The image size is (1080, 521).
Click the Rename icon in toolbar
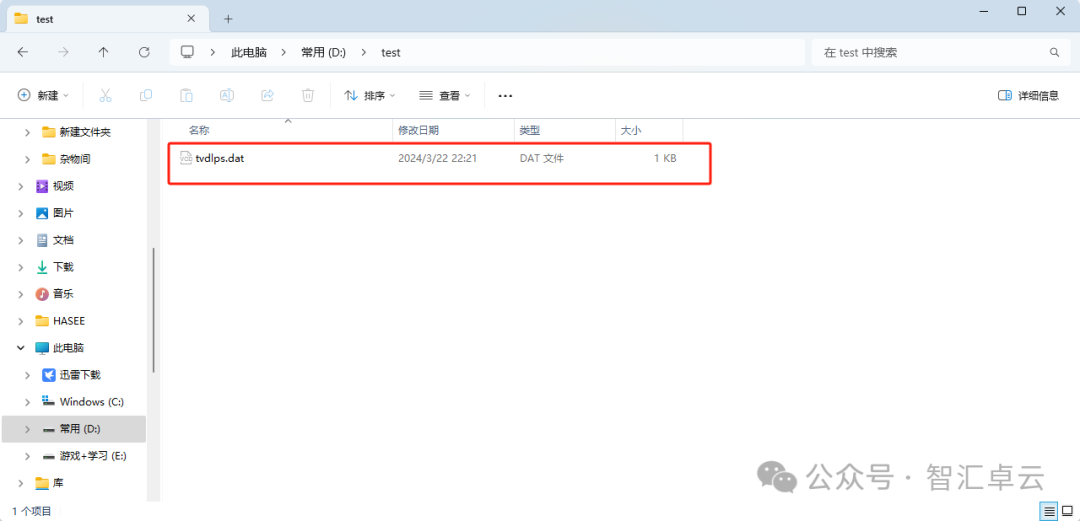pos(227,95)
